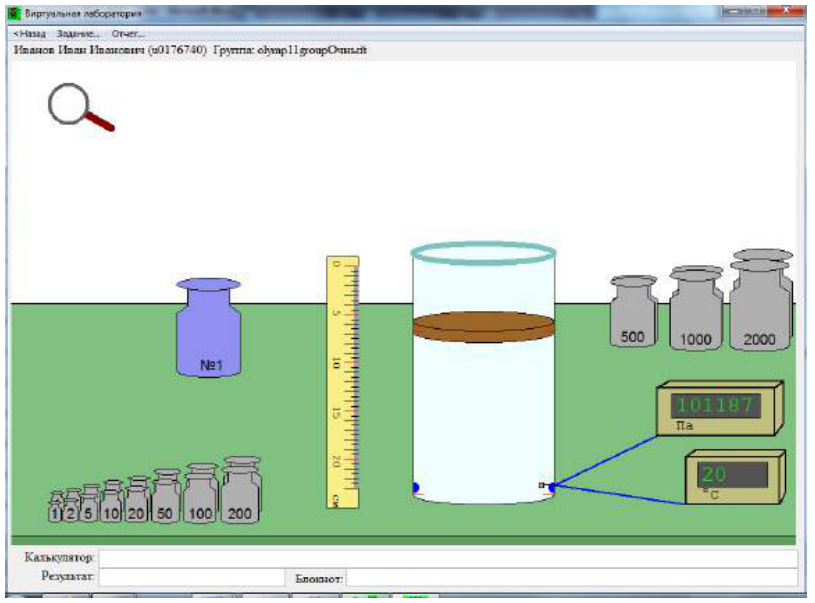Open the Задание menu
Viewport: 815px width, 603px height.
click(x=78, y=34)
